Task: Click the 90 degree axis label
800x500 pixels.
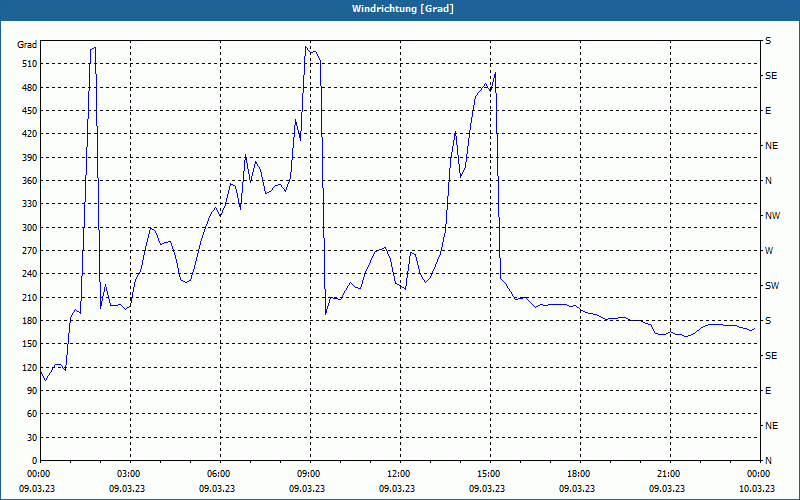Action: pos(32,391)
